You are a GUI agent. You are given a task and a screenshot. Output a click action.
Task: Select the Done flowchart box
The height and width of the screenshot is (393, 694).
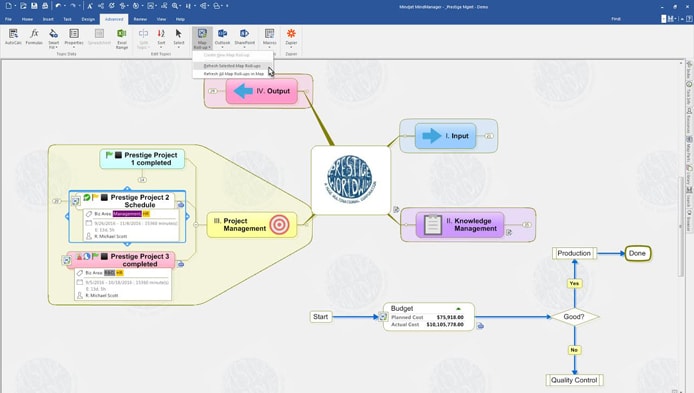coord(637,253)
